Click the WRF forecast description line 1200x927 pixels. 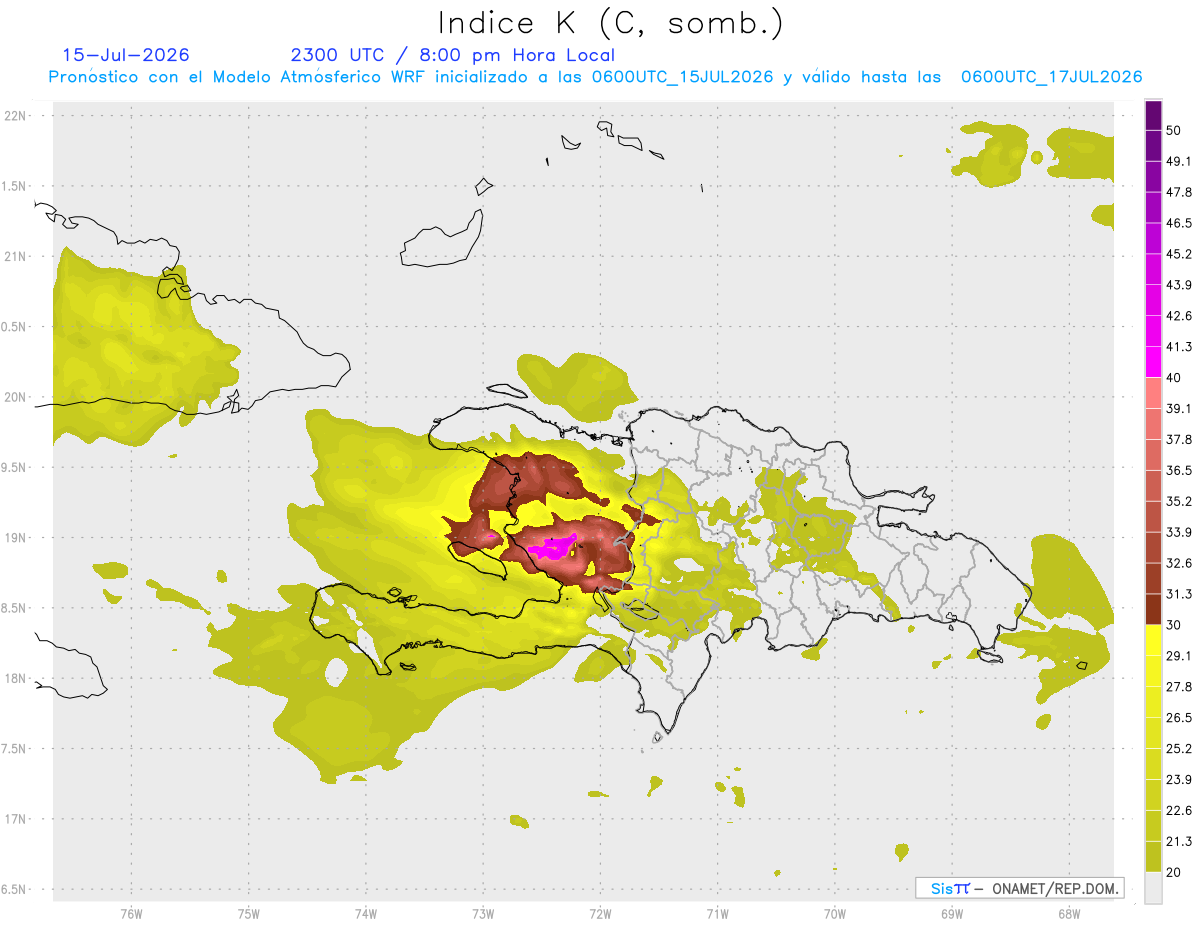pyautogui.click(x=595, y=77)
